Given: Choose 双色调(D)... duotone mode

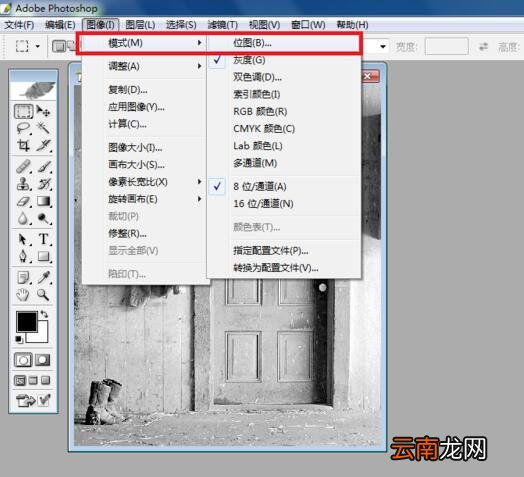Looking at the screenshot, I should 284,77.
